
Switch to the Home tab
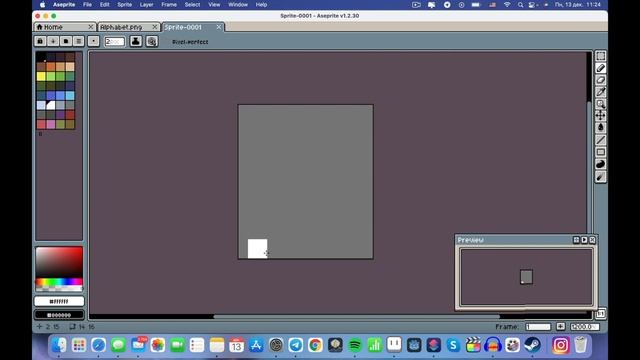pos(65,27)
